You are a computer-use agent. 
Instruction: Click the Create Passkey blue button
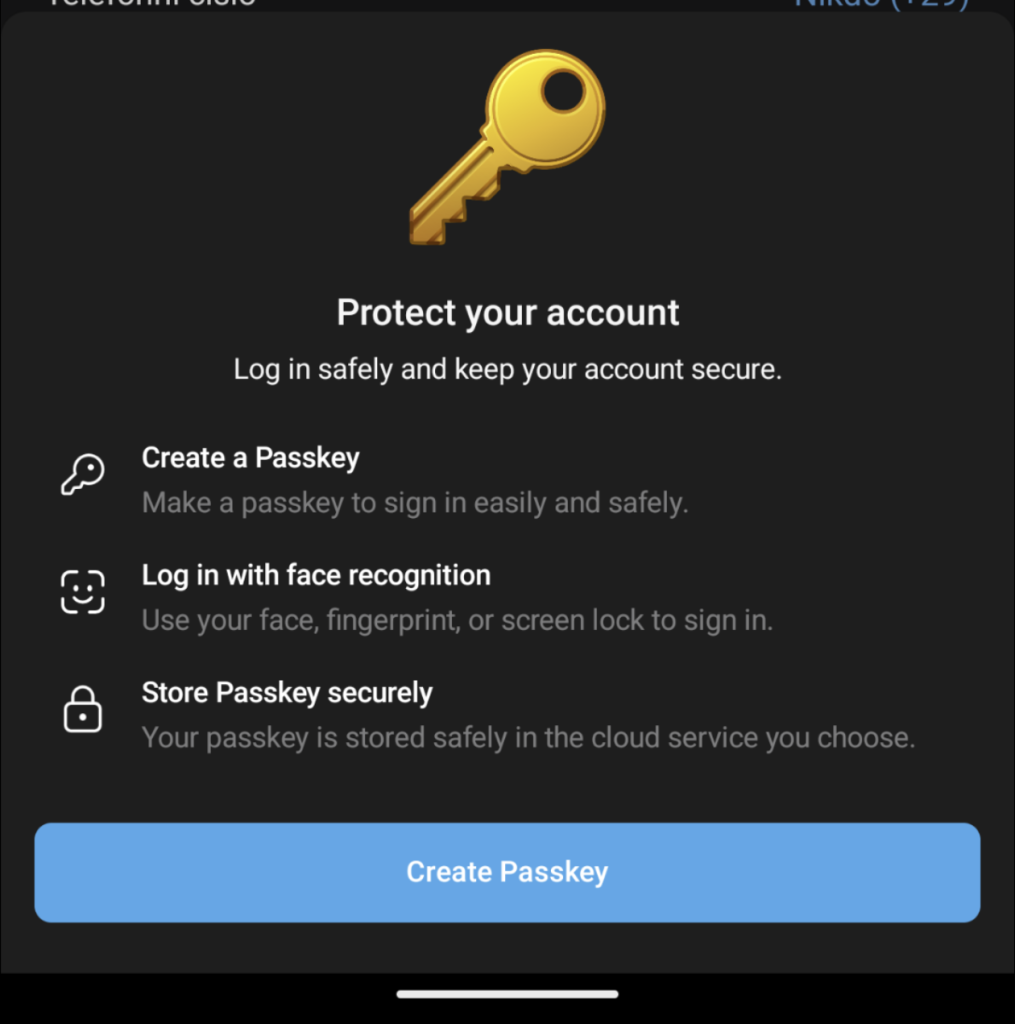click(508, 872)
